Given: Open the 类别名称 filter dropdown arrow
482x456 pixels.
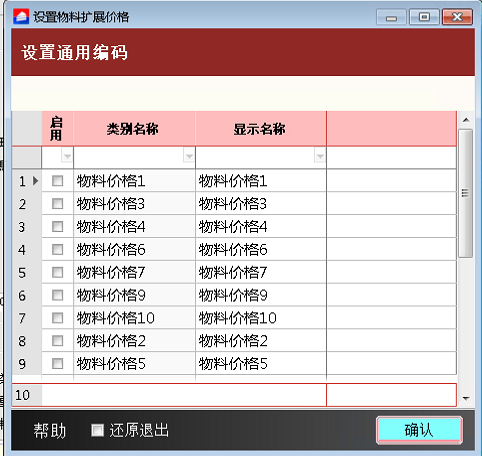Looking at the screenshot, I should (x=189, y=156).
